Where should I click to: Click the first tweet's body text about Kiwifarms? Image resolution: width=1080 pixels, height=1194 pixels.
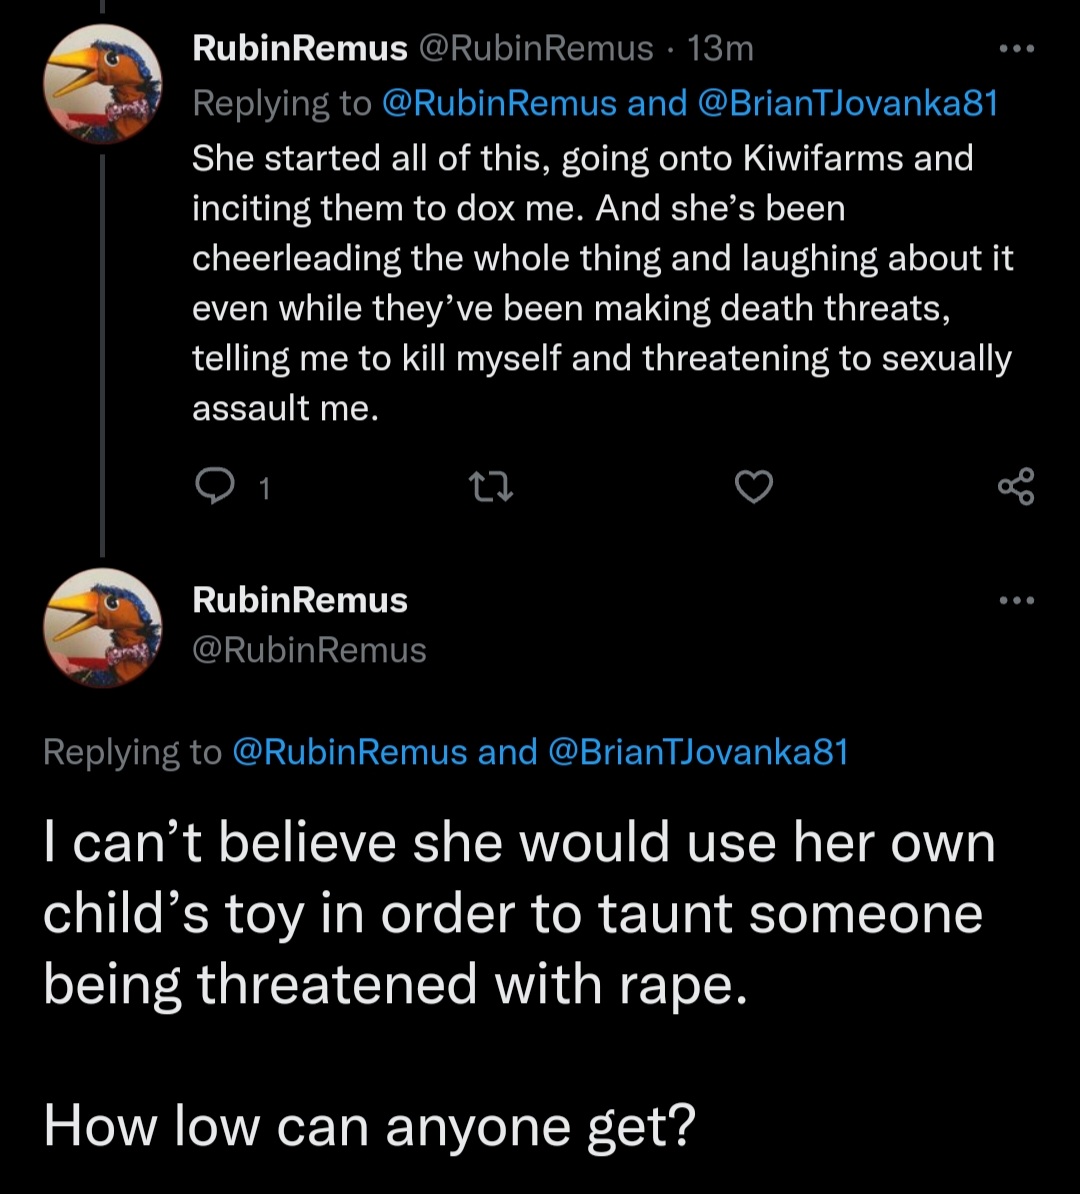(602, 283)
